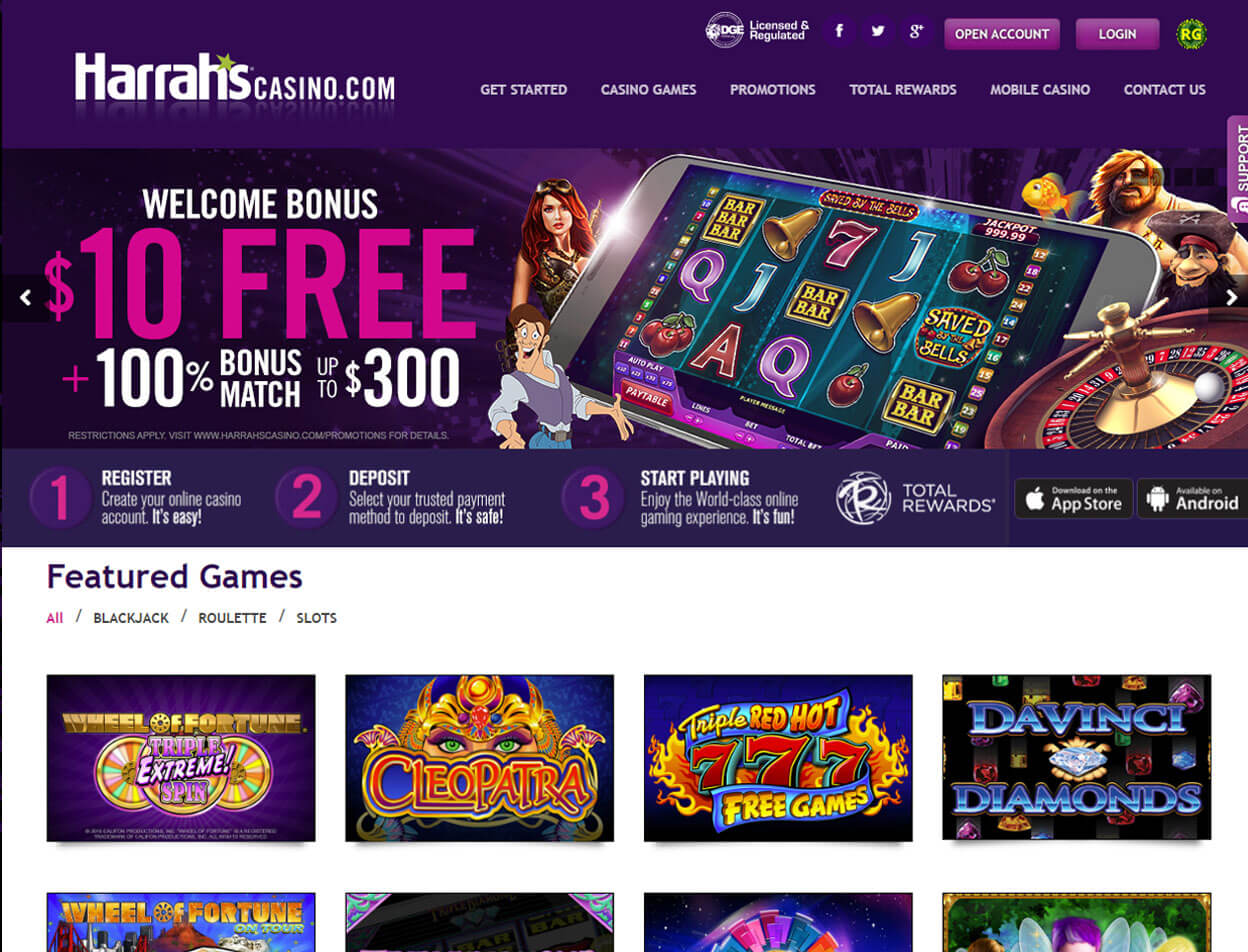Open the Facebook social icon
Image resolution: width=1248 pixels, height=952 pixels.
click(839, 32)
